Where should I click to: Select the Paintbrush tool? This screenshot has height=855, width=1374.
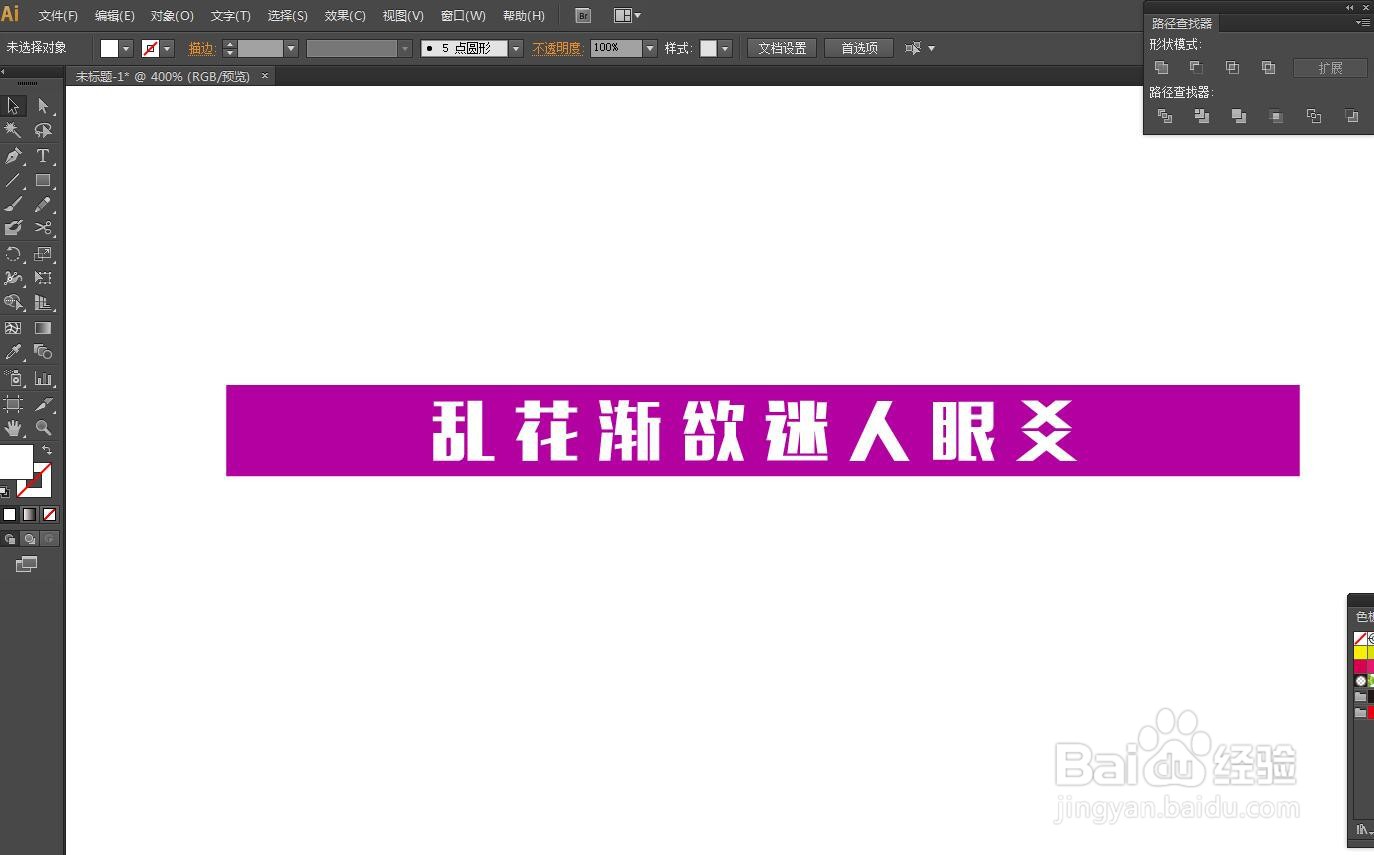13,205
